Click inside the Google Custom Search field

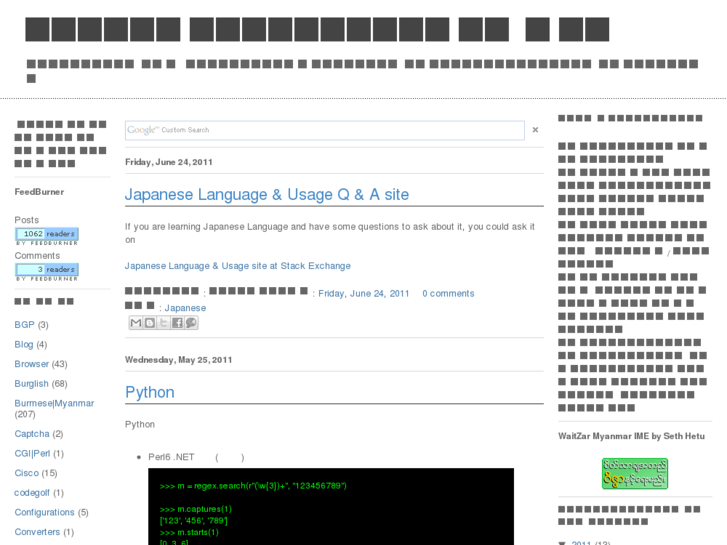pyautogui.click(x=324, y=130)
